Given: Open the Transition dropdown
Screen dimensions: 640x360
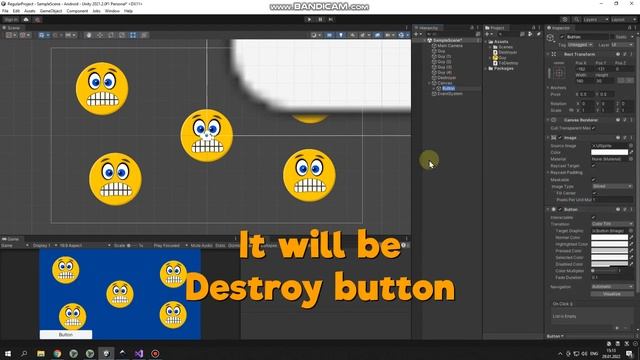Looking at the screenshot, I should pos(612,224).
